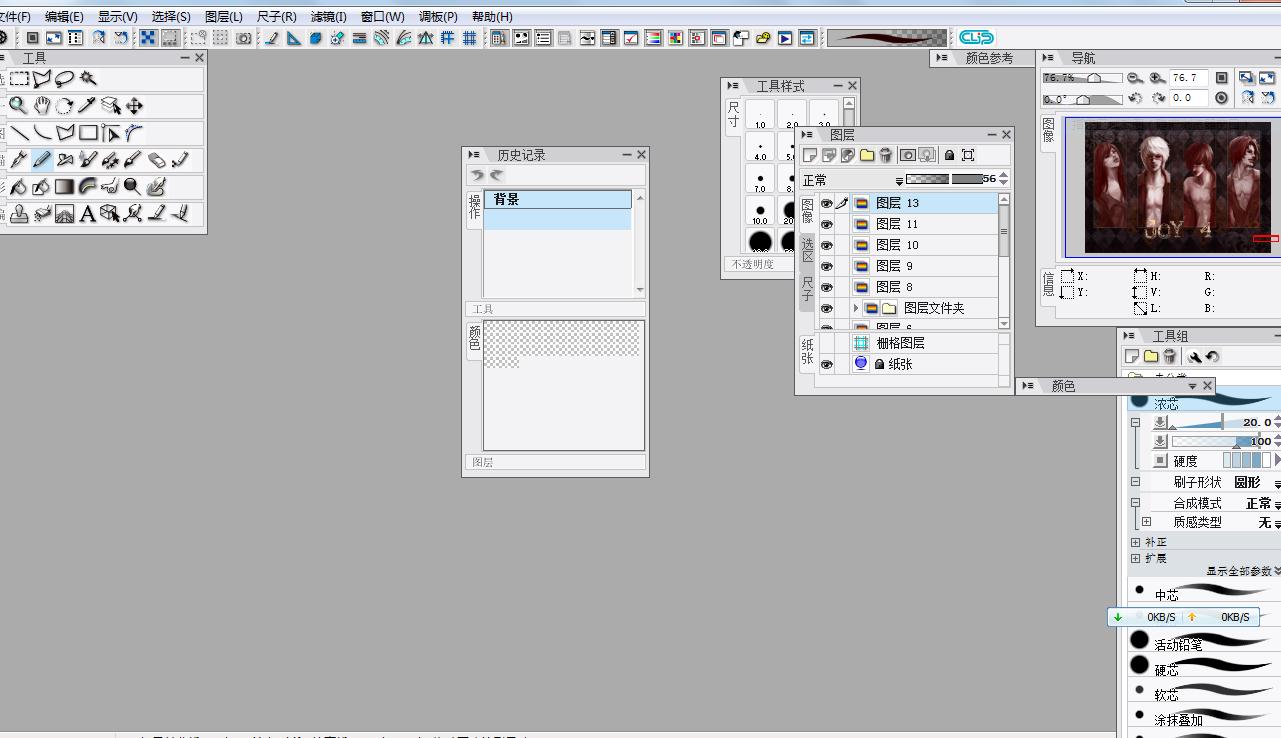Open the 图层(L) menu in the menu bar
The image size is (1281, 738).
(223, 17)
